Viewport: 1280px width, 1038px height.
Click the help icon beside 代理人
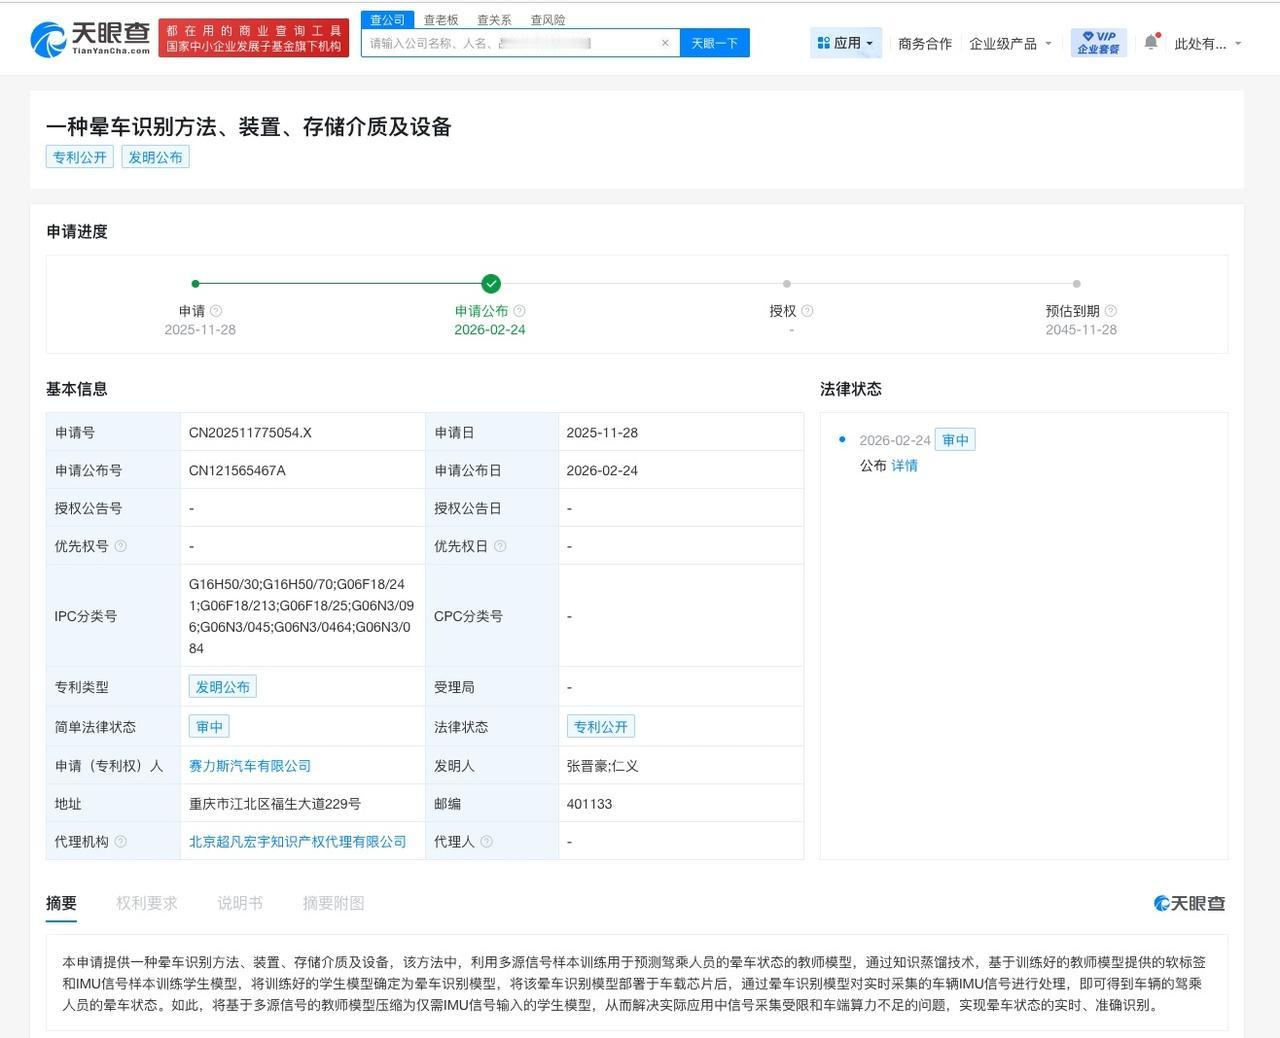[x=487, y=841]
